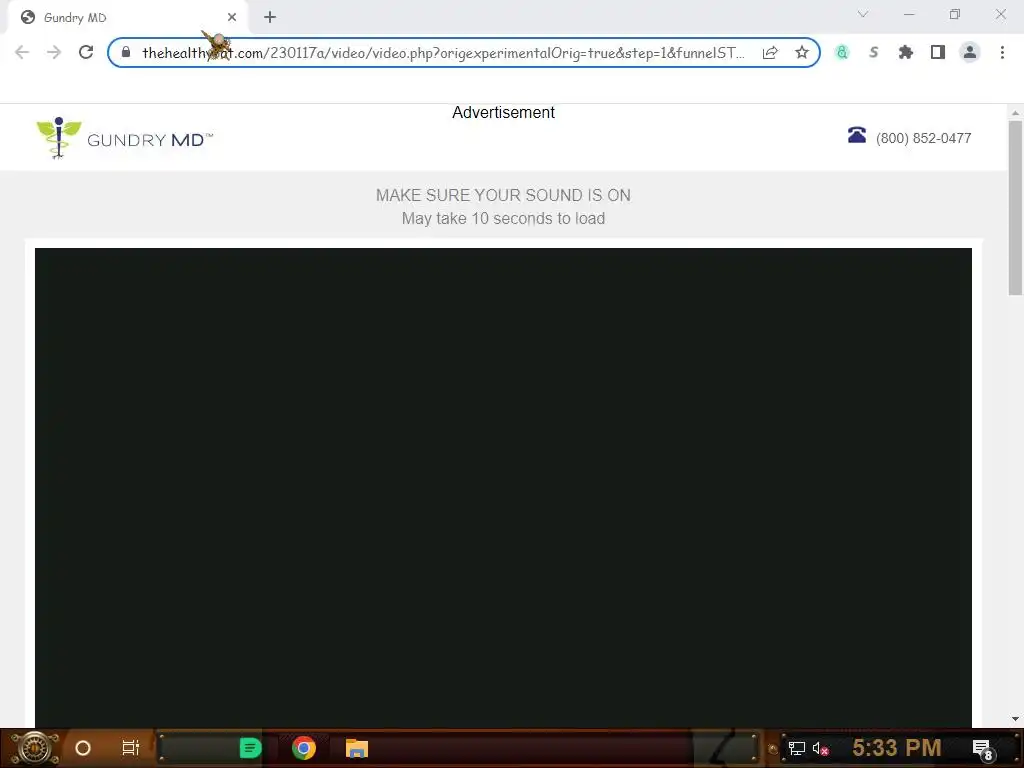Image resolution: width=1024 pixels, height=768 pixels.
Task: Close the Gundry MD tab
Action: coord(232,17)
